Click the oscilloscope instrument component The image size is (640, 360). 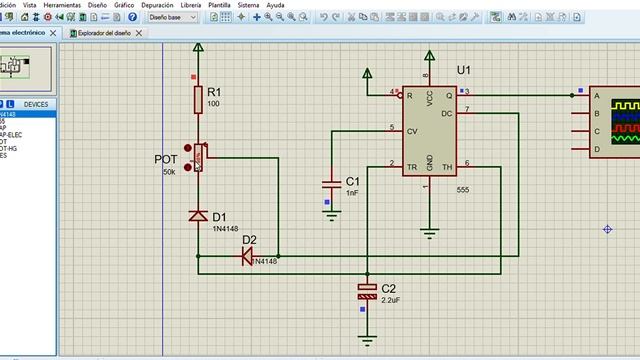(x=615, y=122)
